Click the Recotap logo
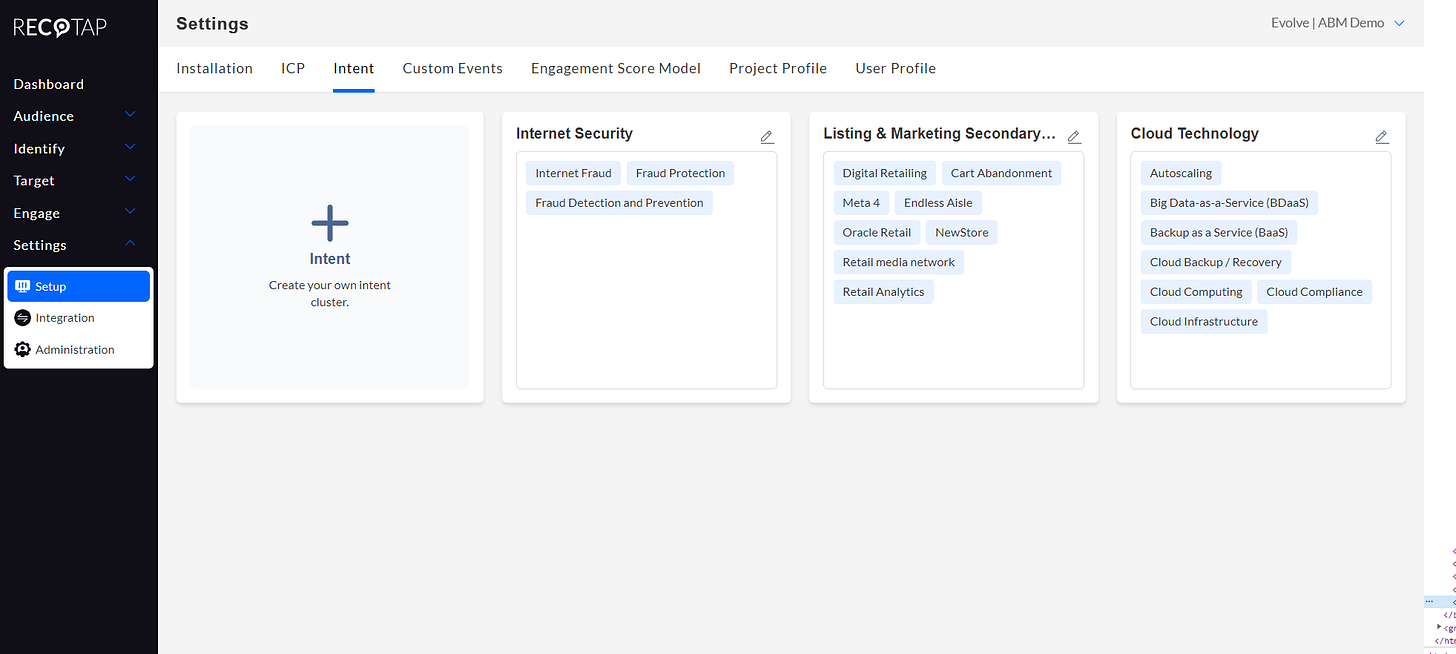The height and width of the screenshot is (654, 1456). pos(58,27)
